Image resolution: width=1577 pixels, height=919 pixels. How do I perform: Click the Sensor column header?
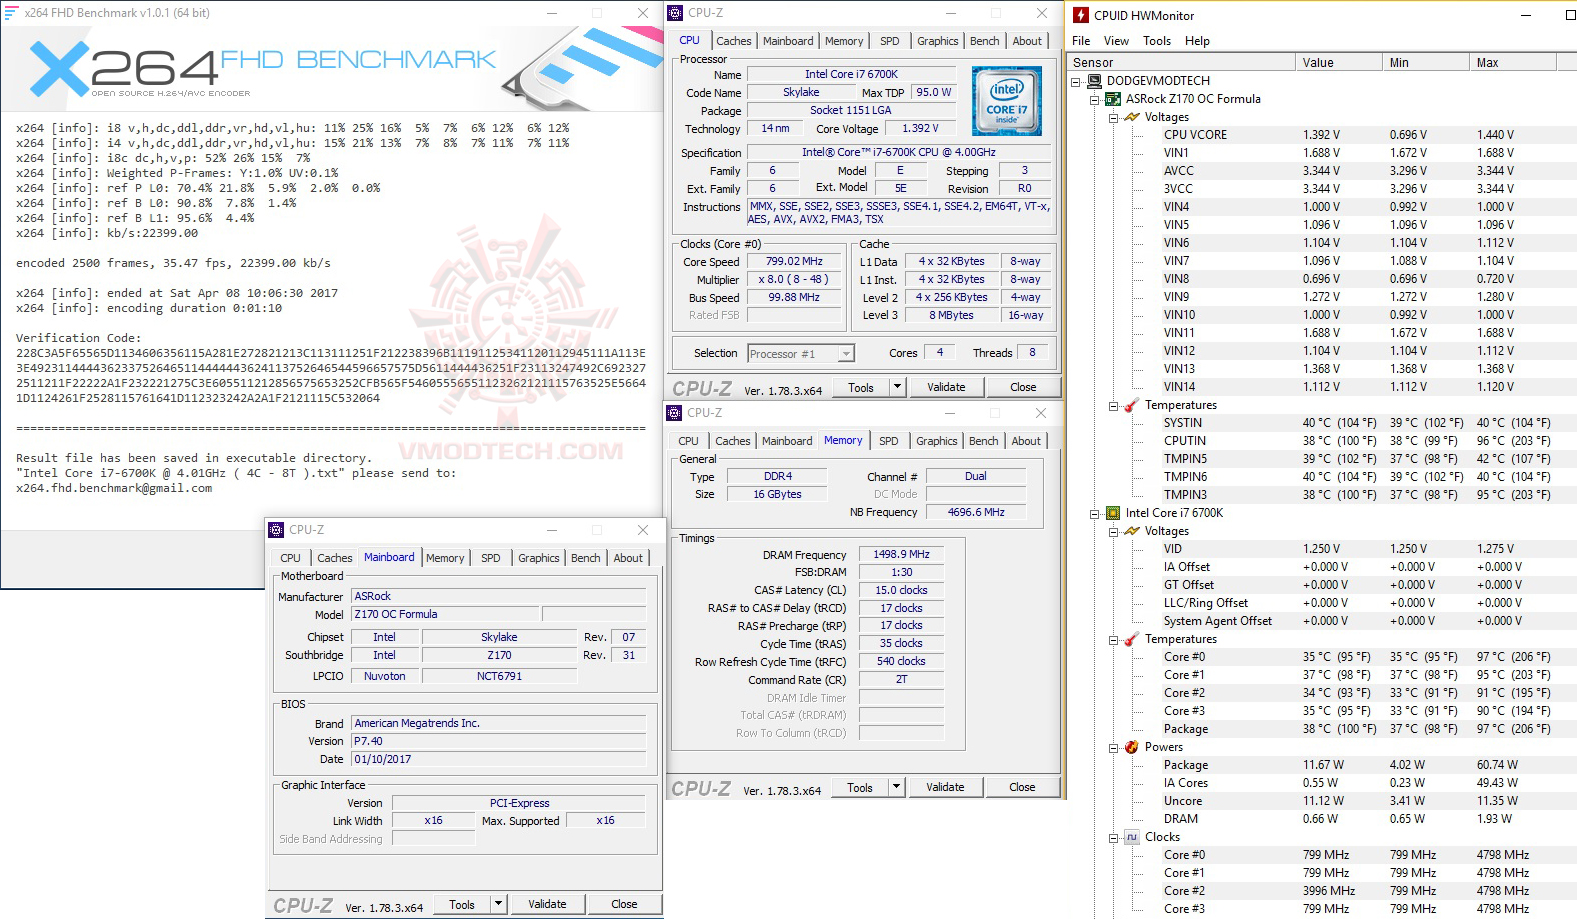tap(1182, 62)
